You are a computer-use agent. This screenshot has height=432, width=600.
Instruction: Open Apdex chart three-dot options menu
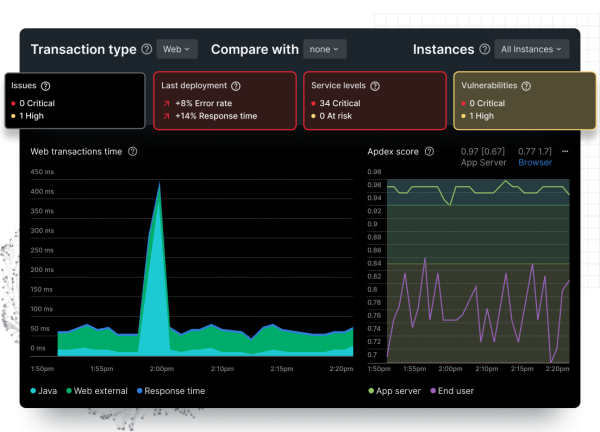point(564,152)
